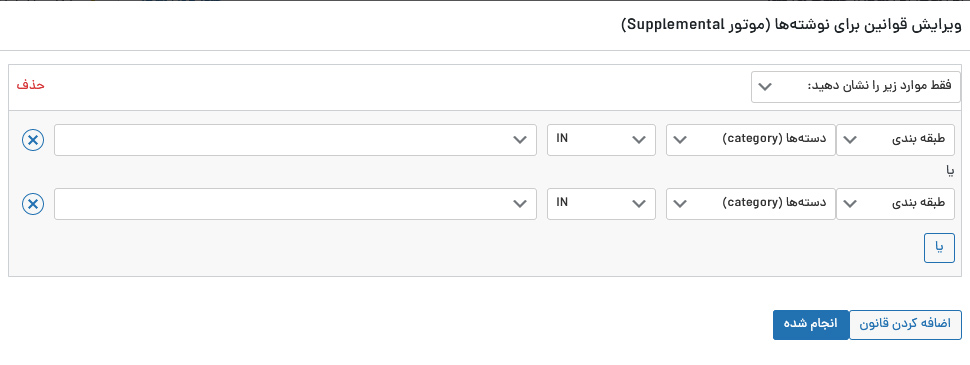The width and height of the screenshot is (970, 365).
Task: Expand the first row's دسته‌ها (category) dropdown
Action: click(x=750, y=140)
